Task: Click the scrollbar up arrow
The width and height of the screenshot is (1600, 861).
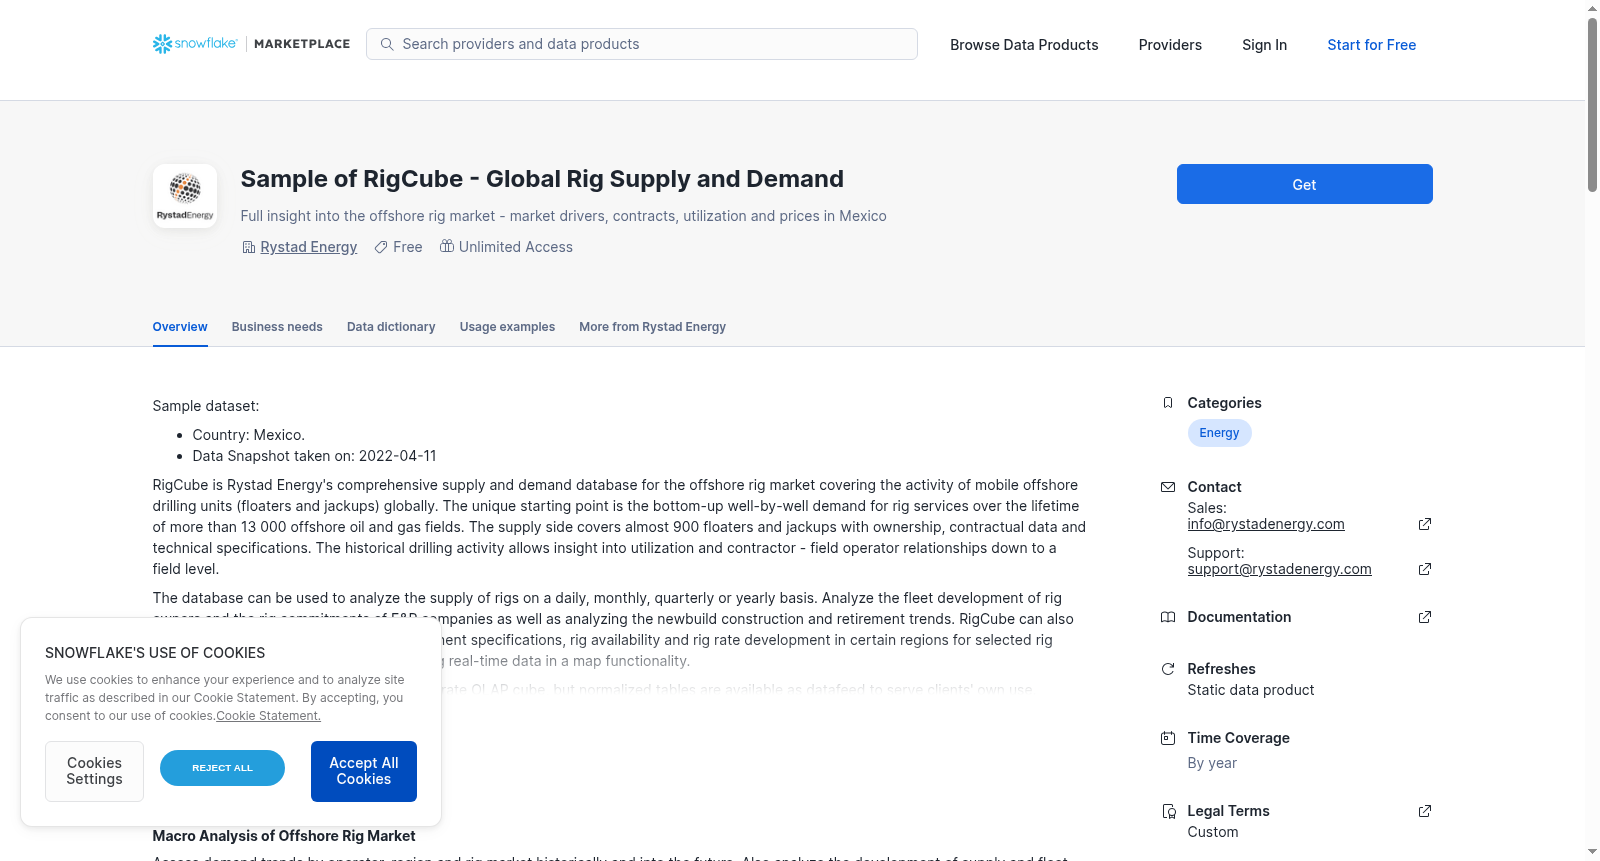Action: (x=1592, y=8)
